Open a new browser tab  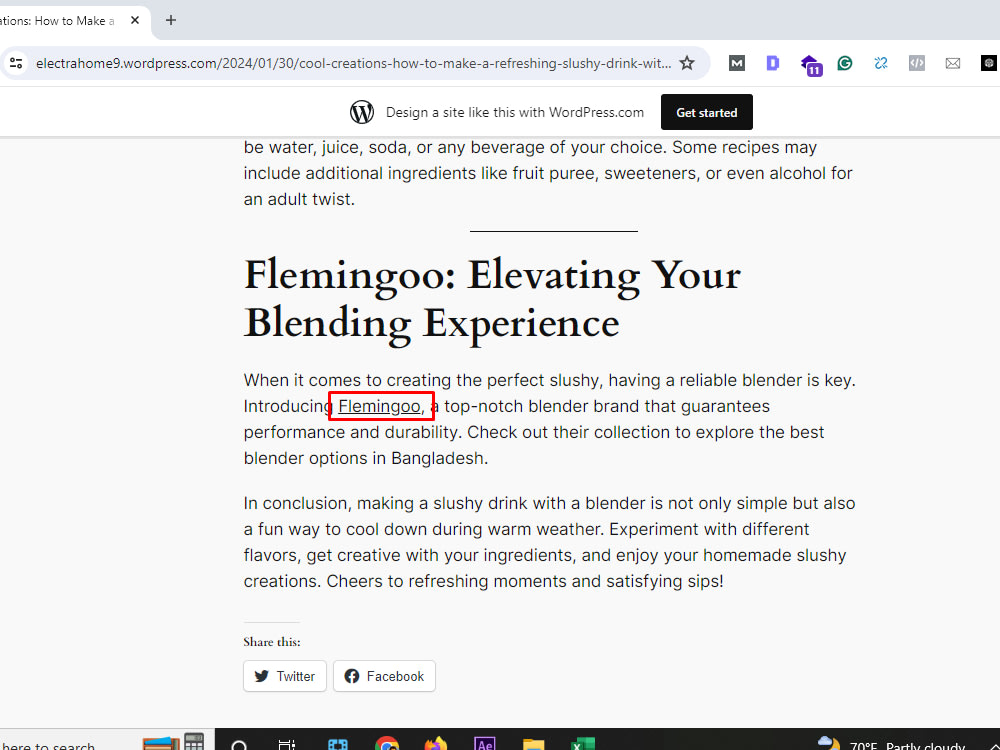coord(170,20)
